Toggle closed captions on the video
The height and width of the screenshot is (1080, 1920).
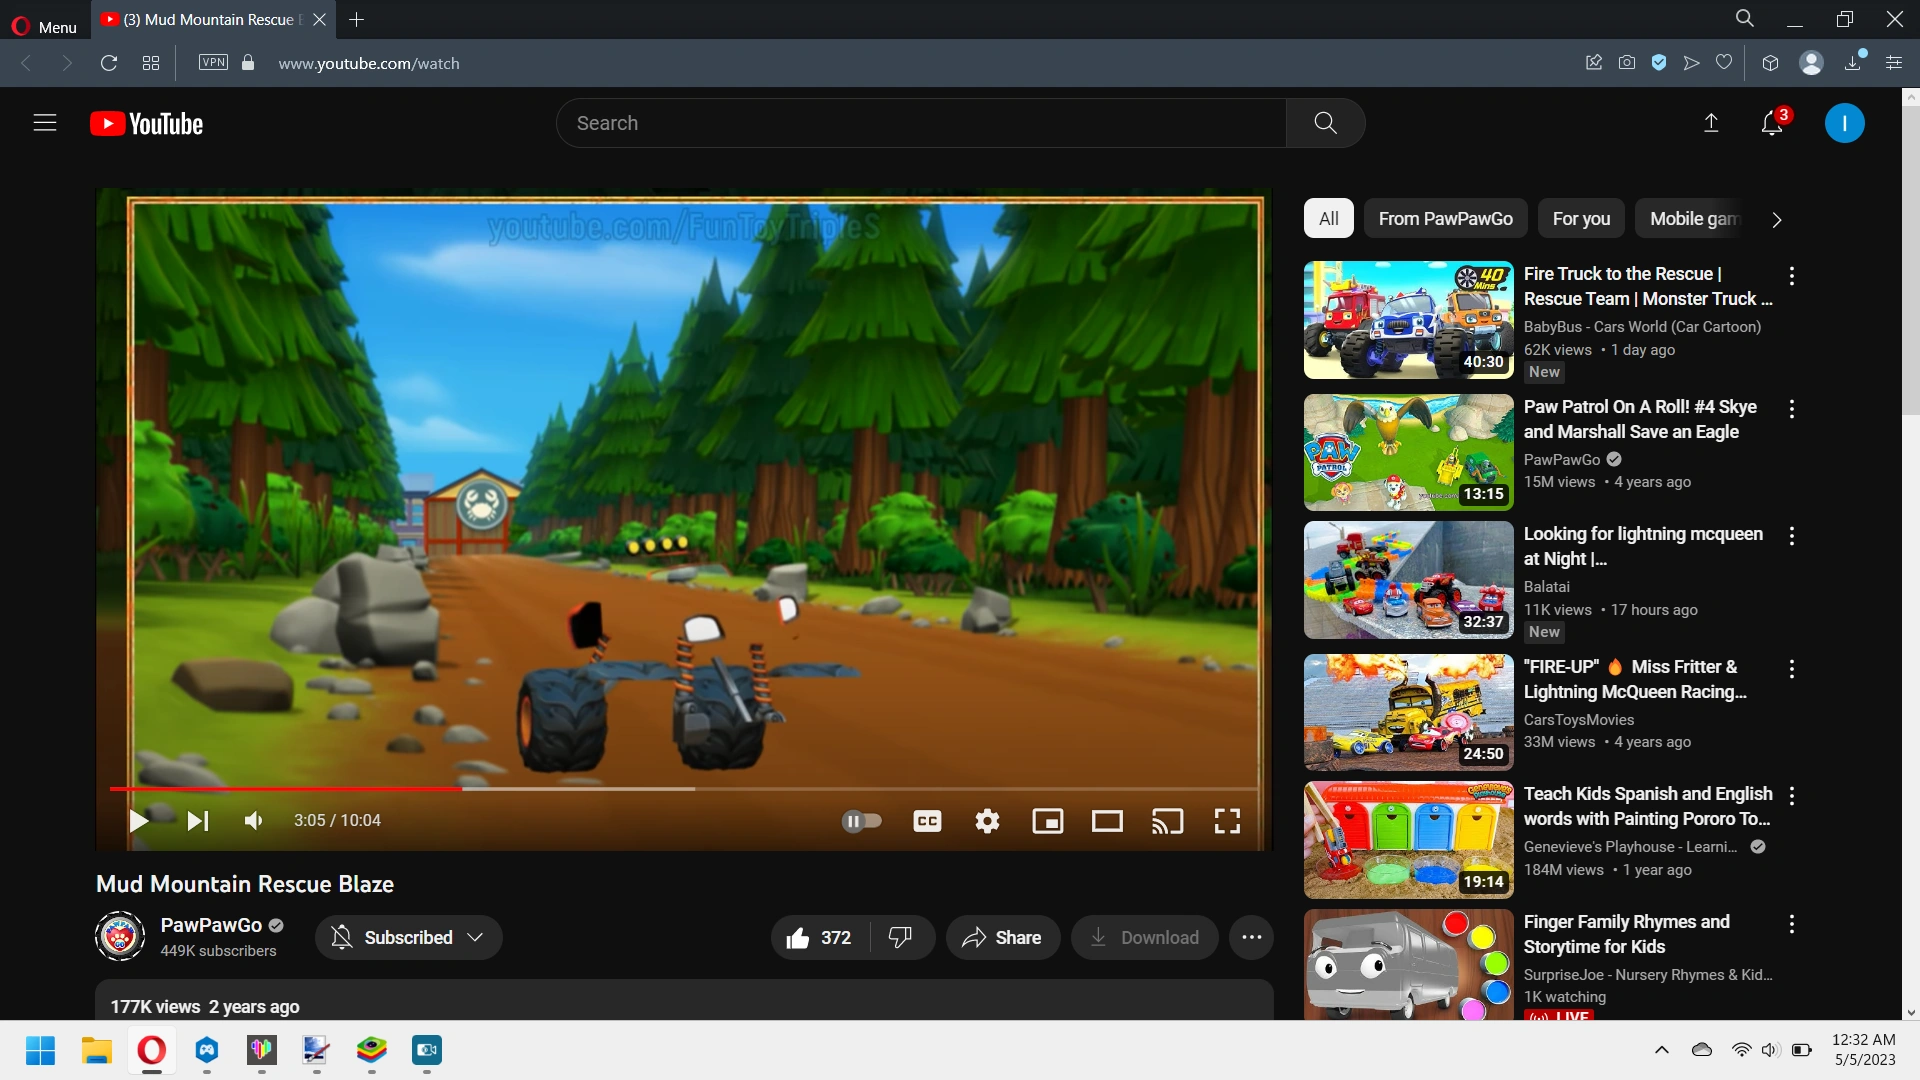[x=927, y=821]
